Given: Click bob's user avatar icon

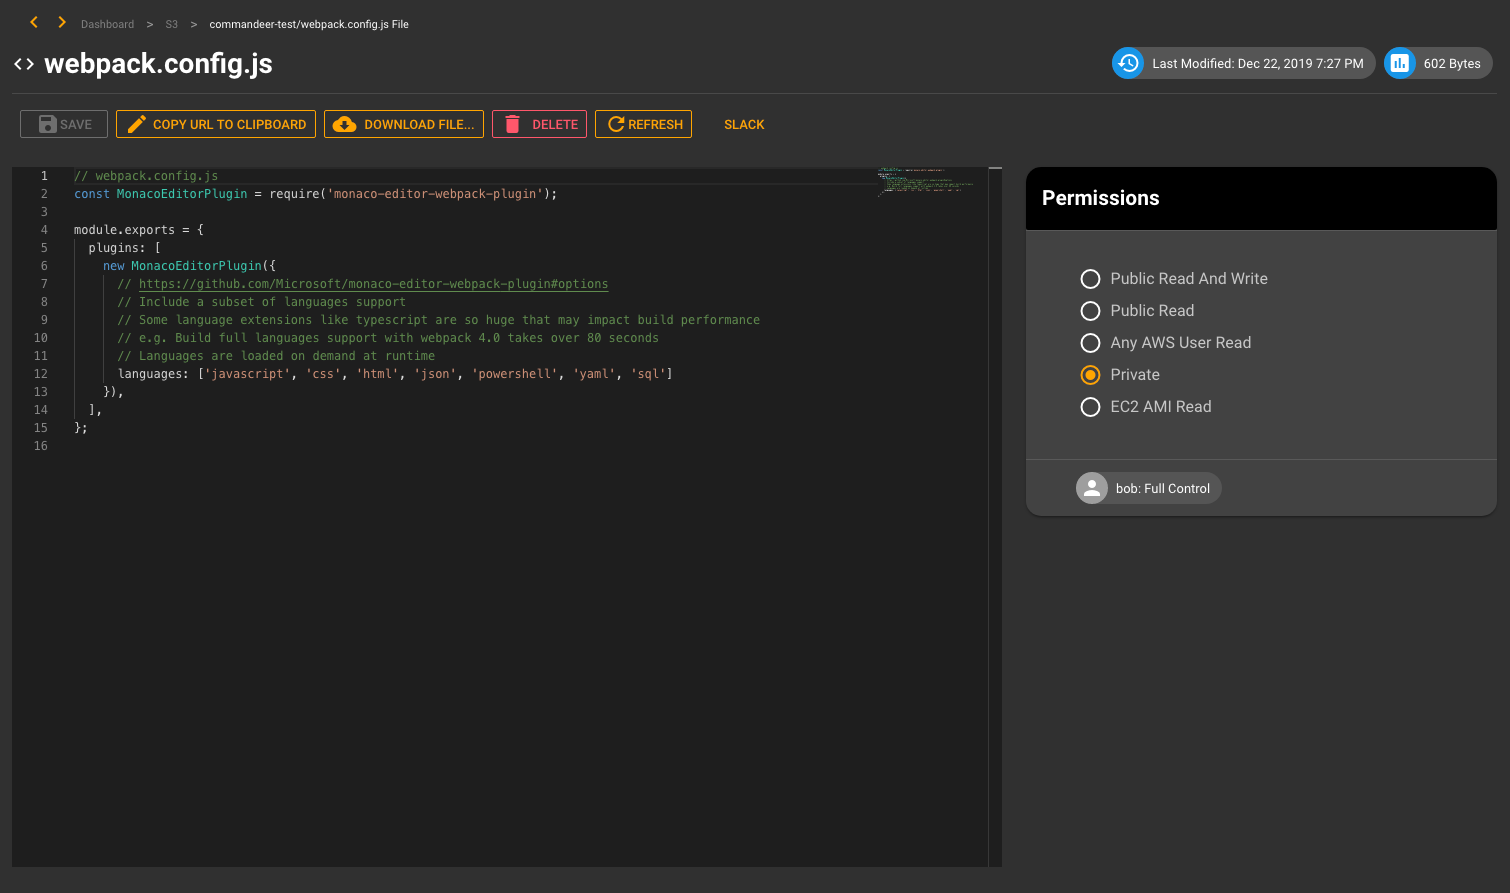Looking at the screenshot, I should (1092, 488).
